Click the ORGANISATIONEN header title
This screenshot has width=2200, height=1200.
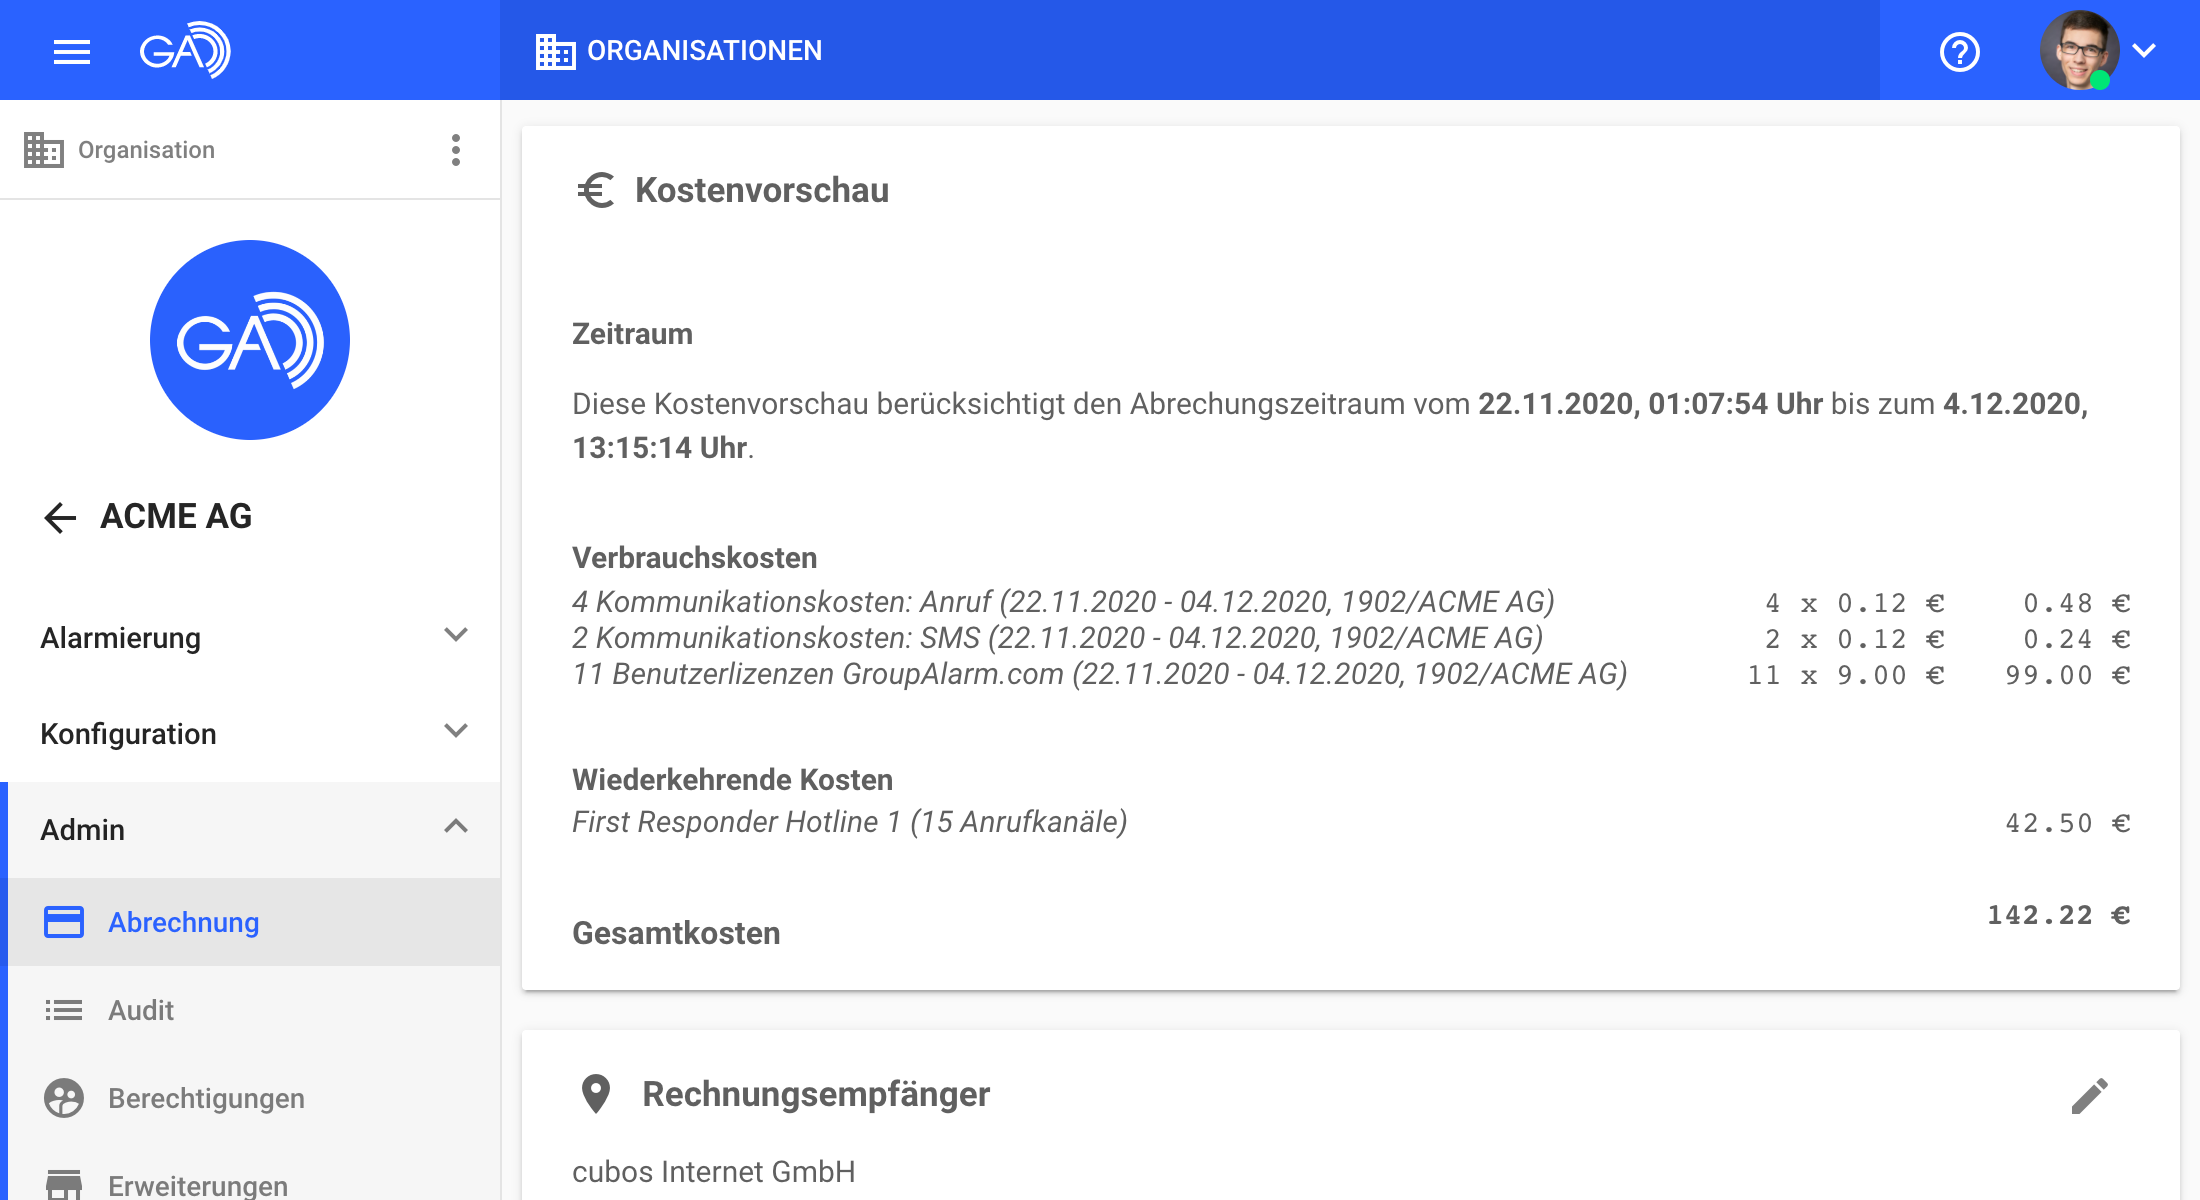tap(704, 51)
